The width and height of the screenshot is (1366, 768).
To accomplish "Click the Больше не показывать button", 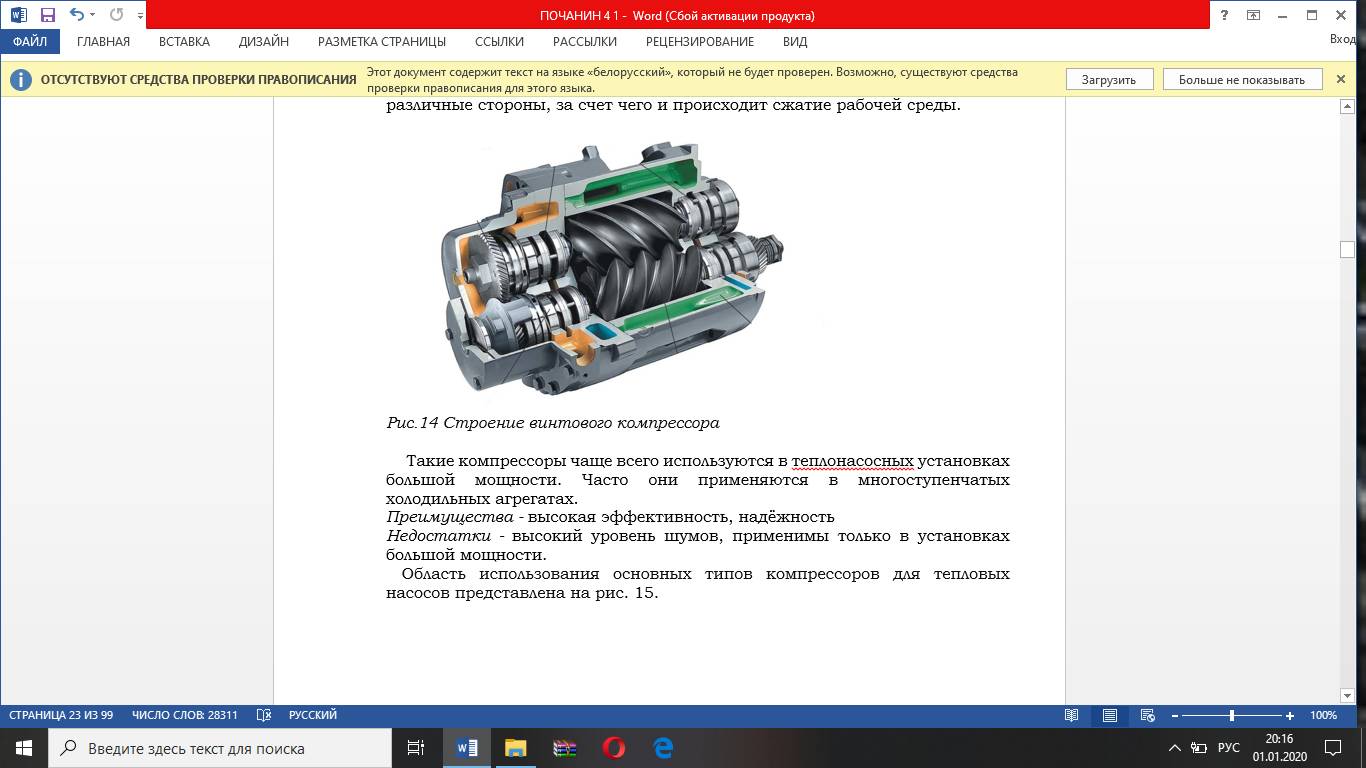I will (1241, 80).
